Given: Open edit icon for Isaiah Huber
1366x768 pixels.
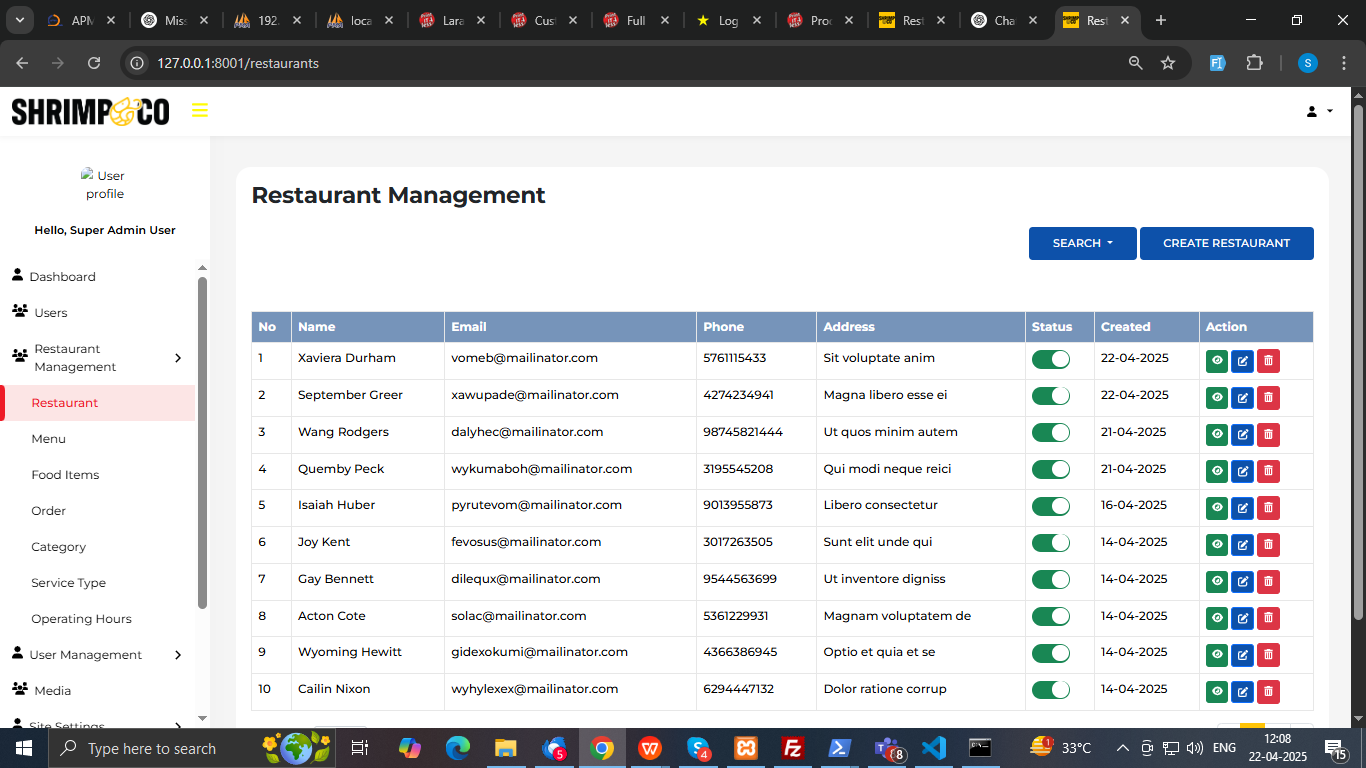Looking at the screenshot, I should point(1242,508).
